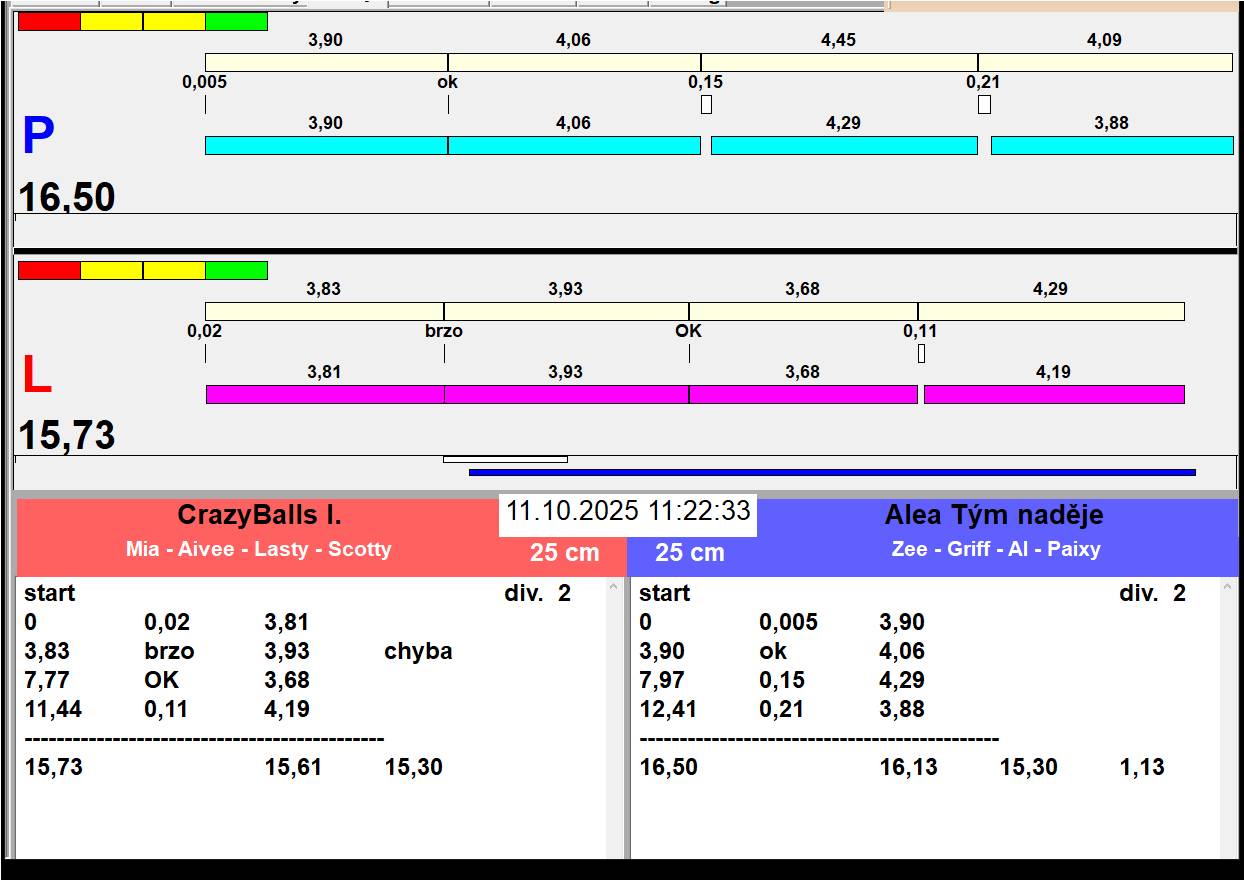
Task: Click the green start light in lane P
Action: (x=237, y=21)
